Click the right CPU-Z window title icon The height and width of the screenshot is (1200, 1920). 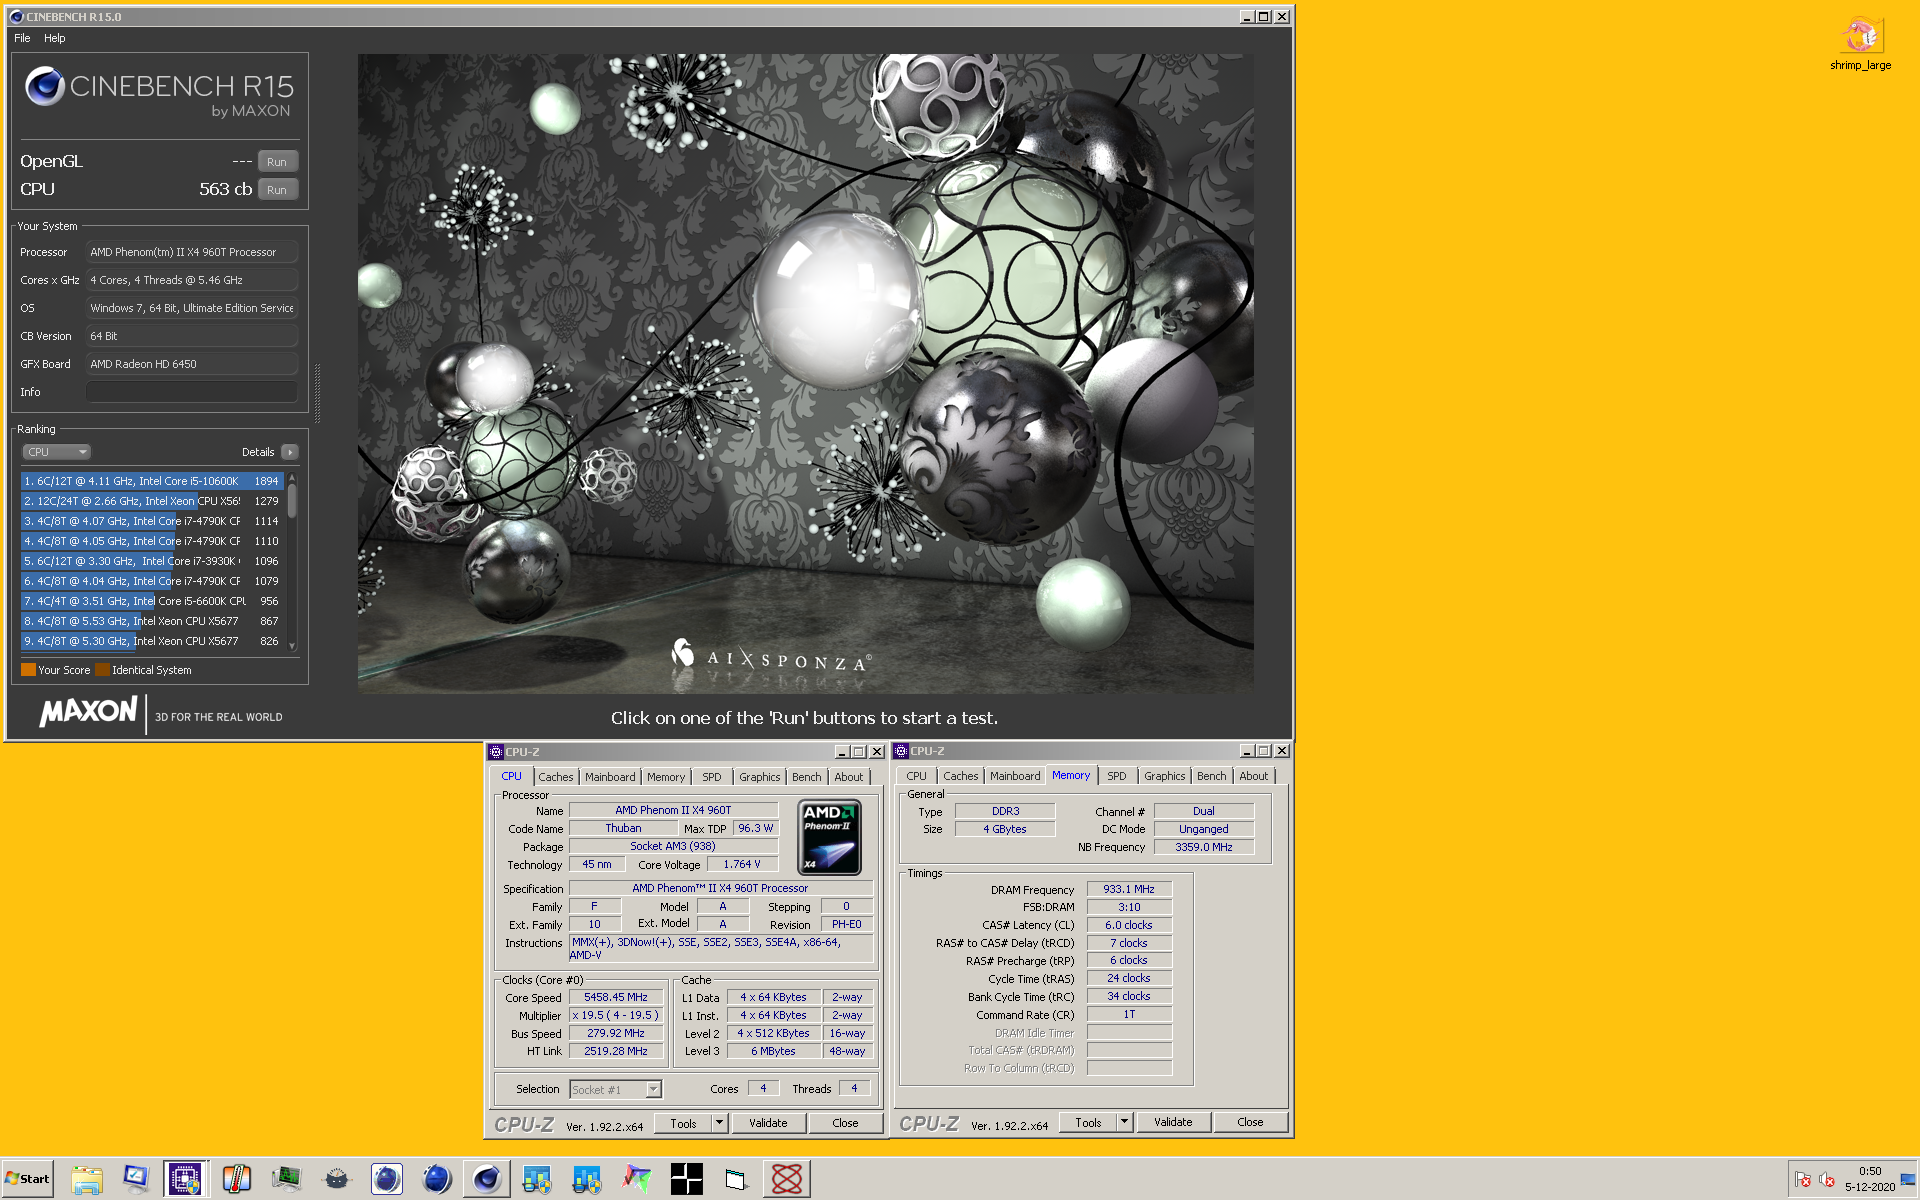click(x=901, y=751)
